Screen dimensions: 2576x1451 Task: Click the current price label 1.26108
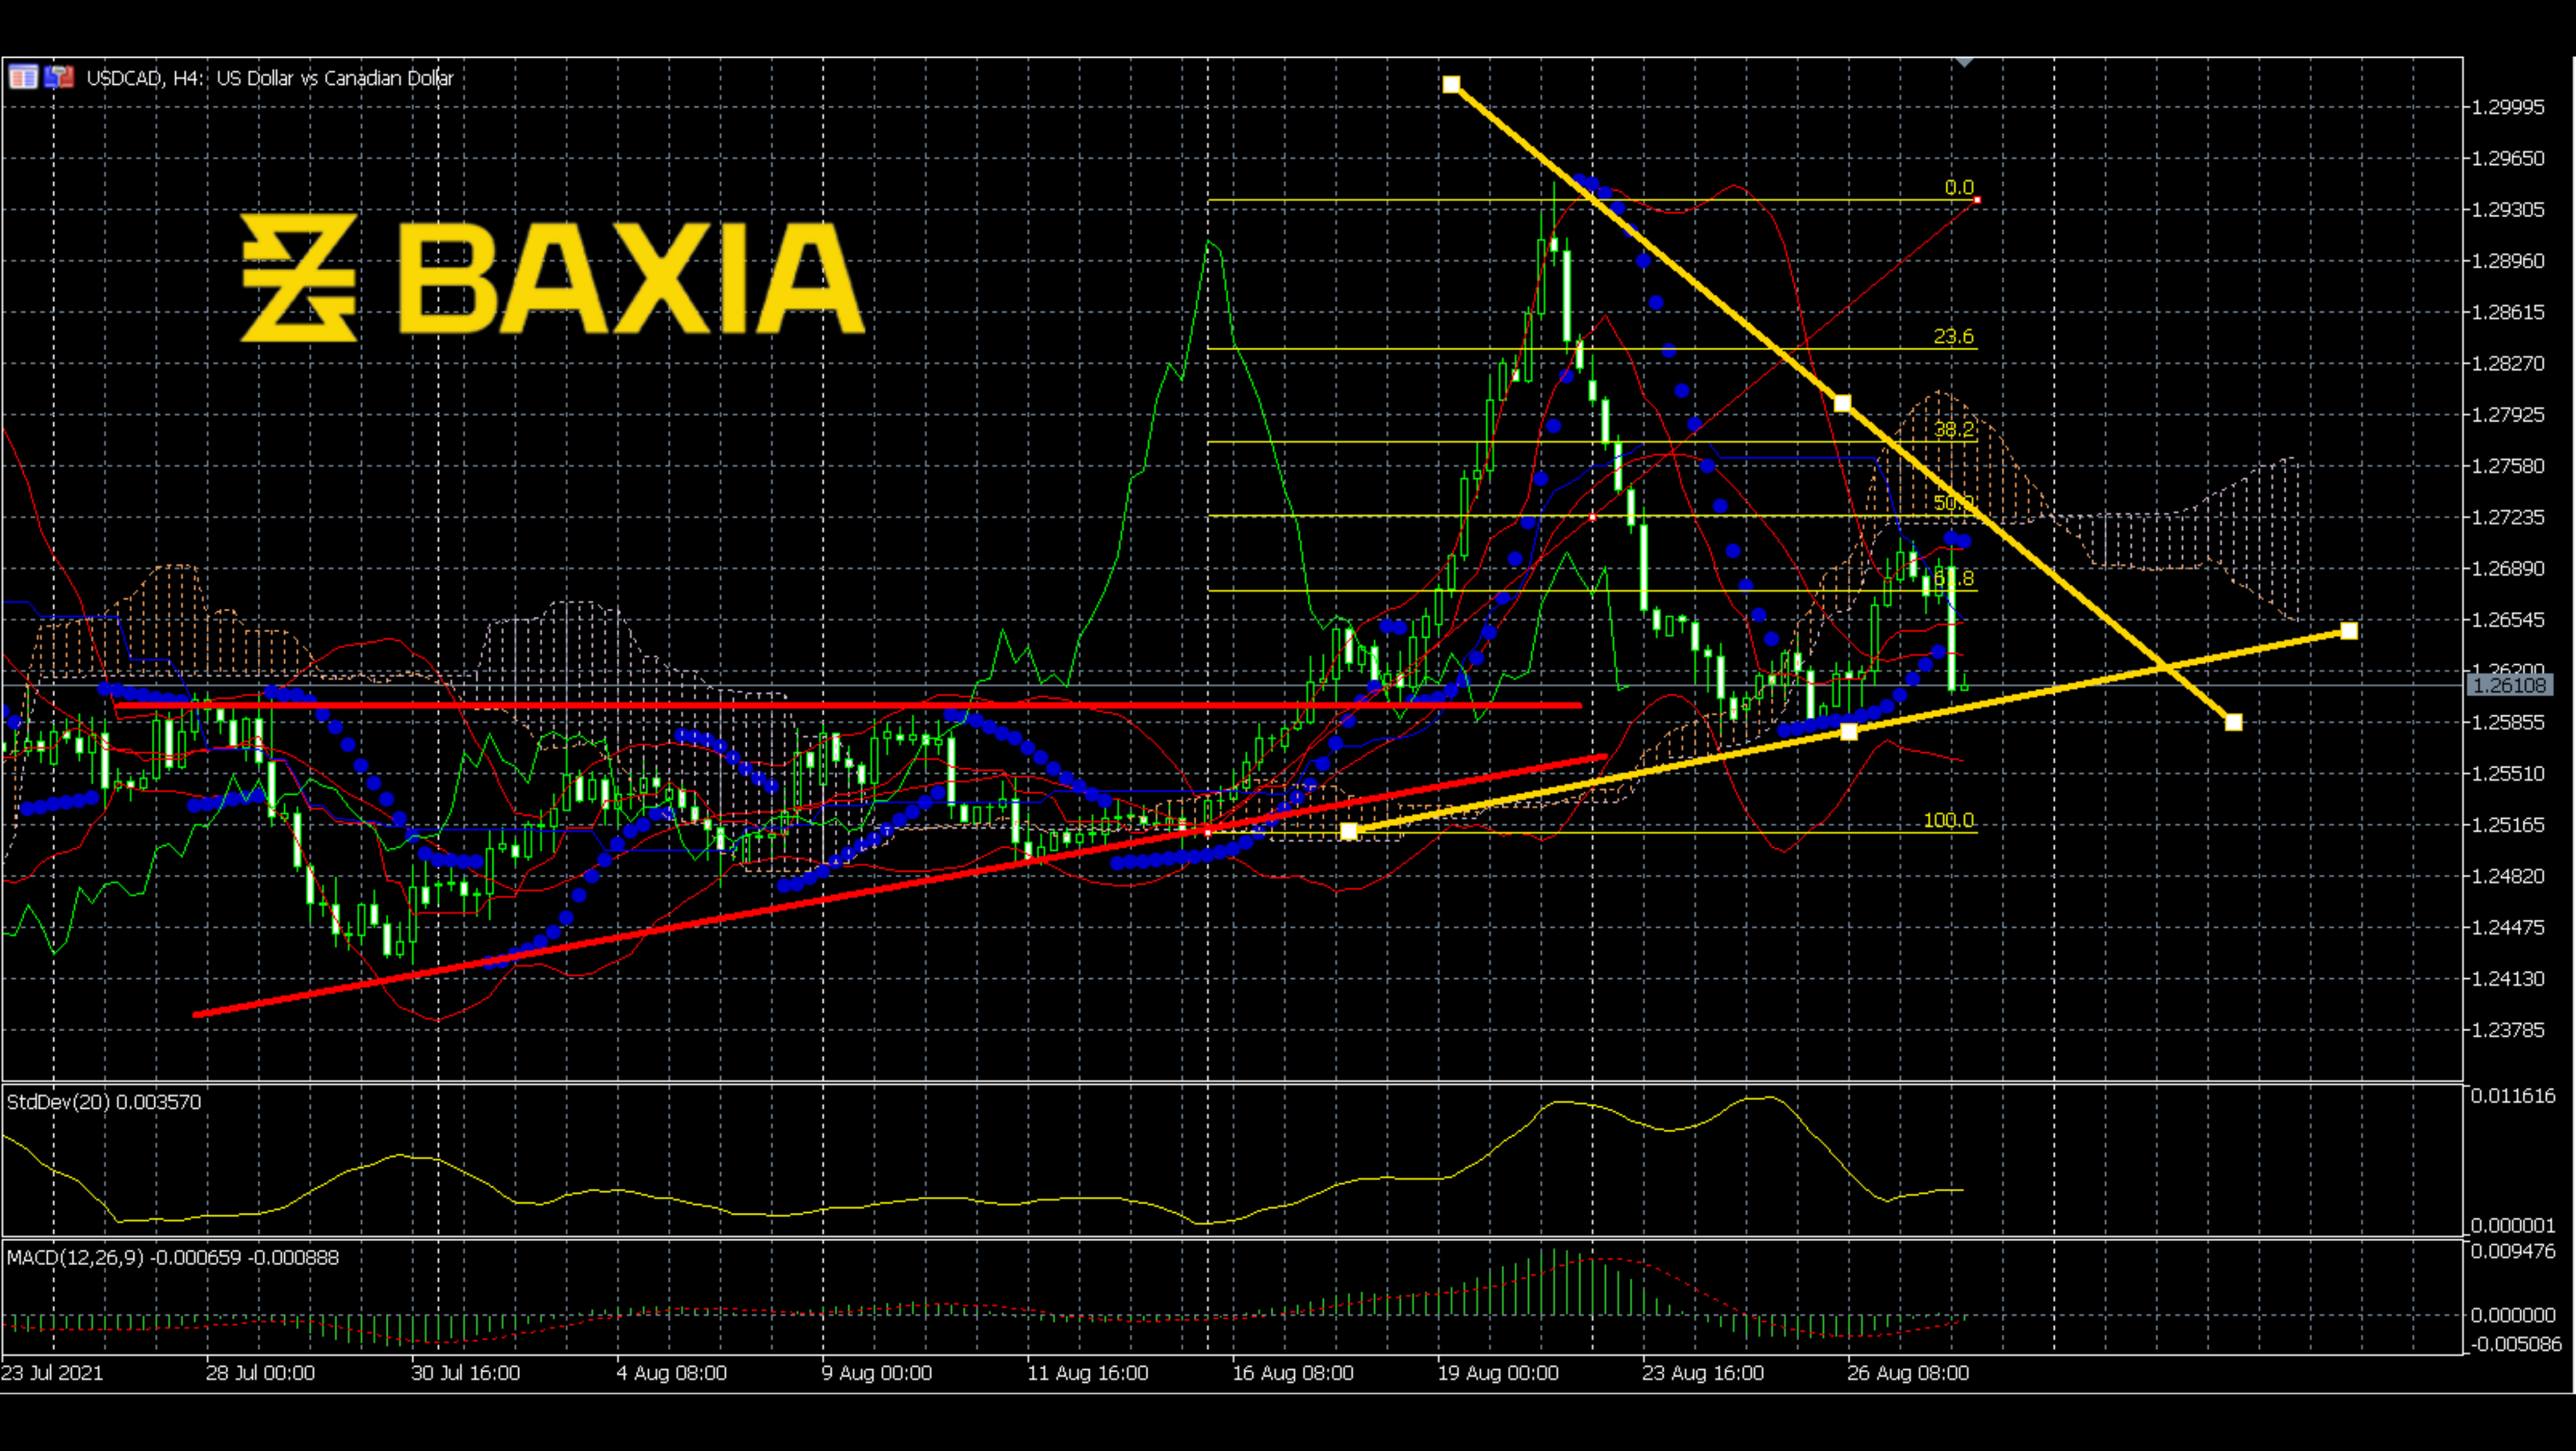pos(2509,686)
